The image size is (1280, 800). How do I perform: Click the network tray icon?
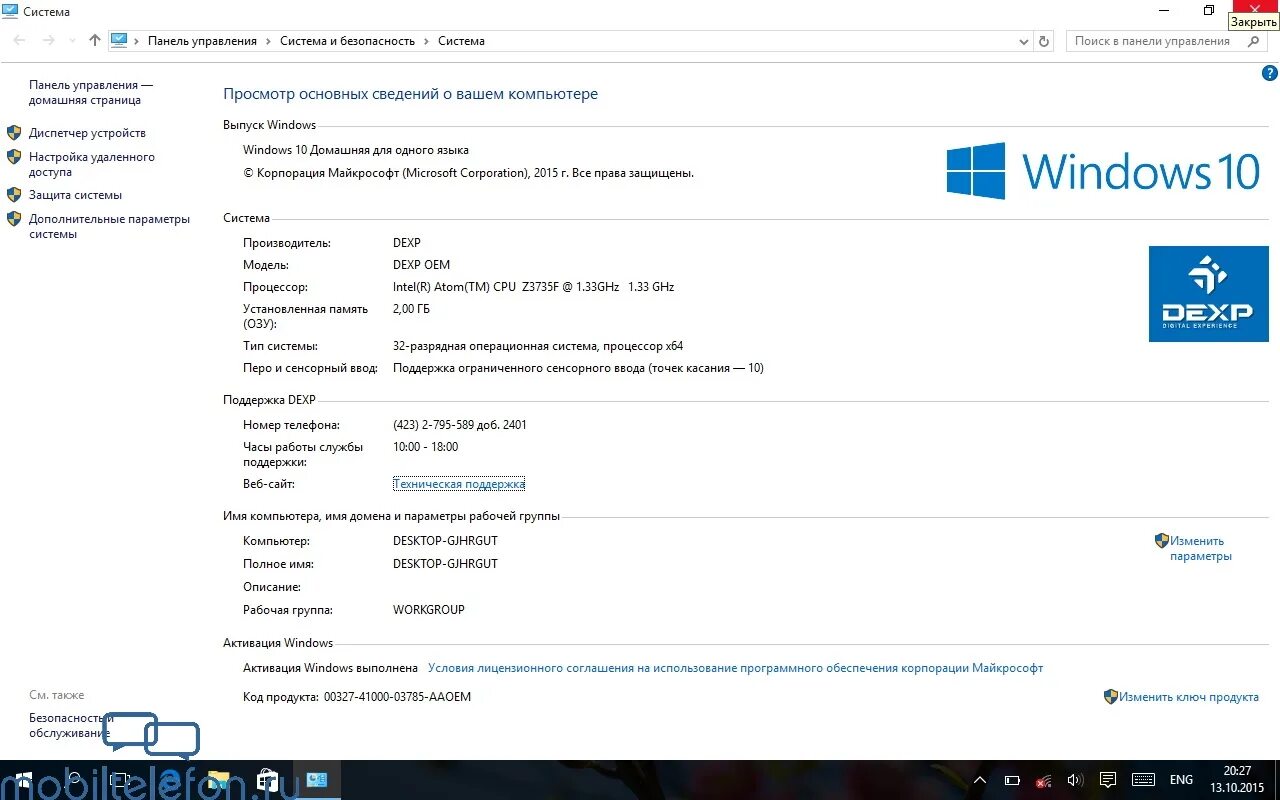(1044, 780)
